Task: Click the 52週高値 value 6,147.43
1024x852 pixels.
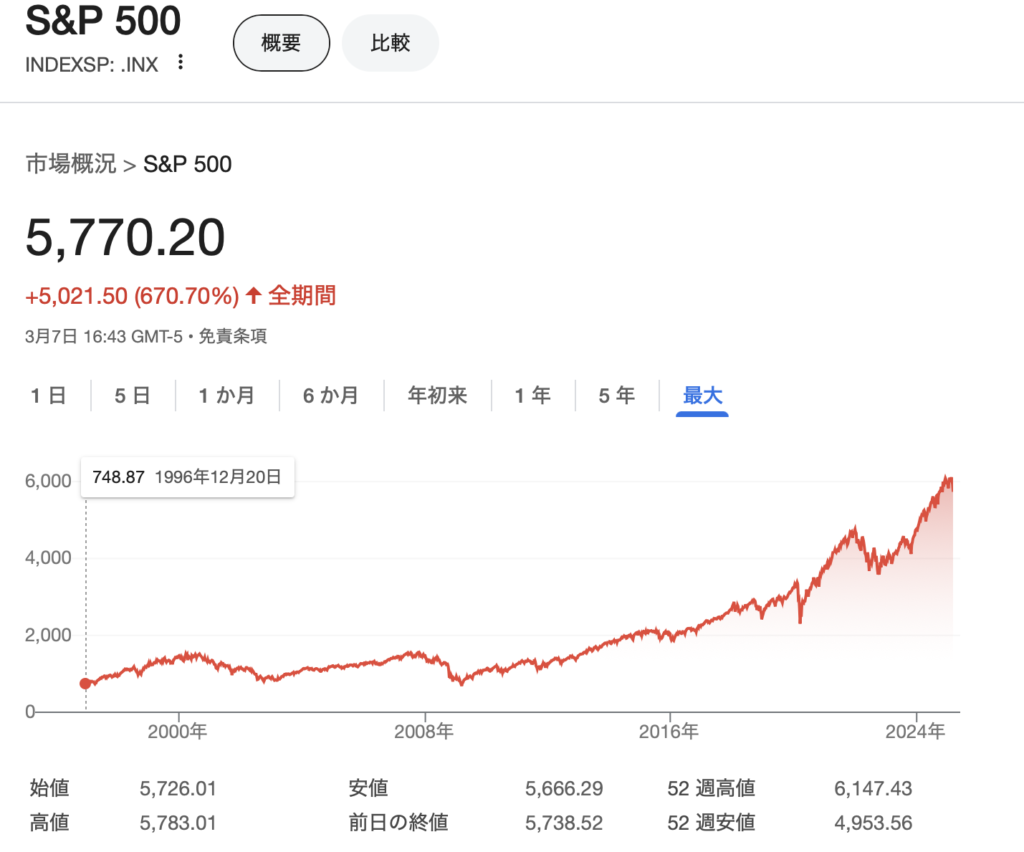Action: (x=872, y=789)
